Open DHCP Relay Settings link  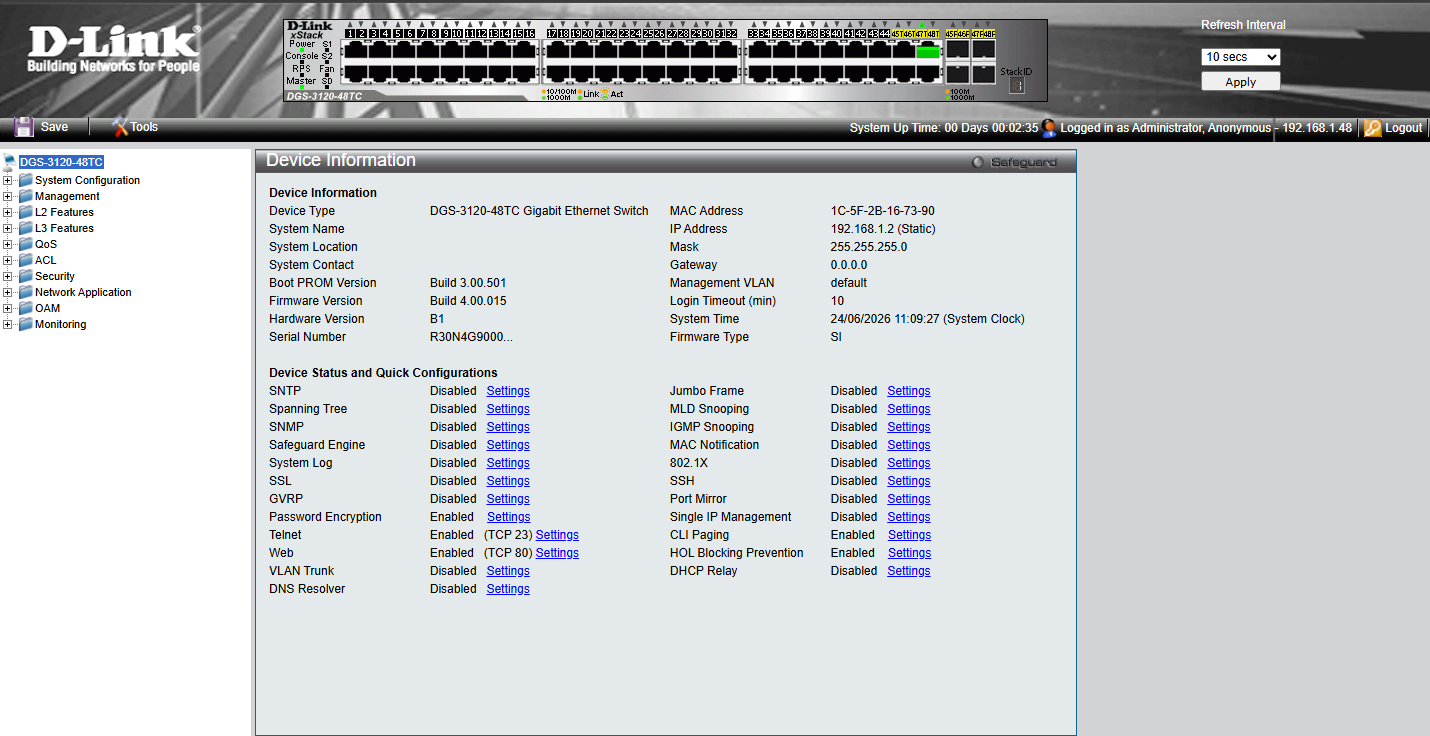[909, 571]
